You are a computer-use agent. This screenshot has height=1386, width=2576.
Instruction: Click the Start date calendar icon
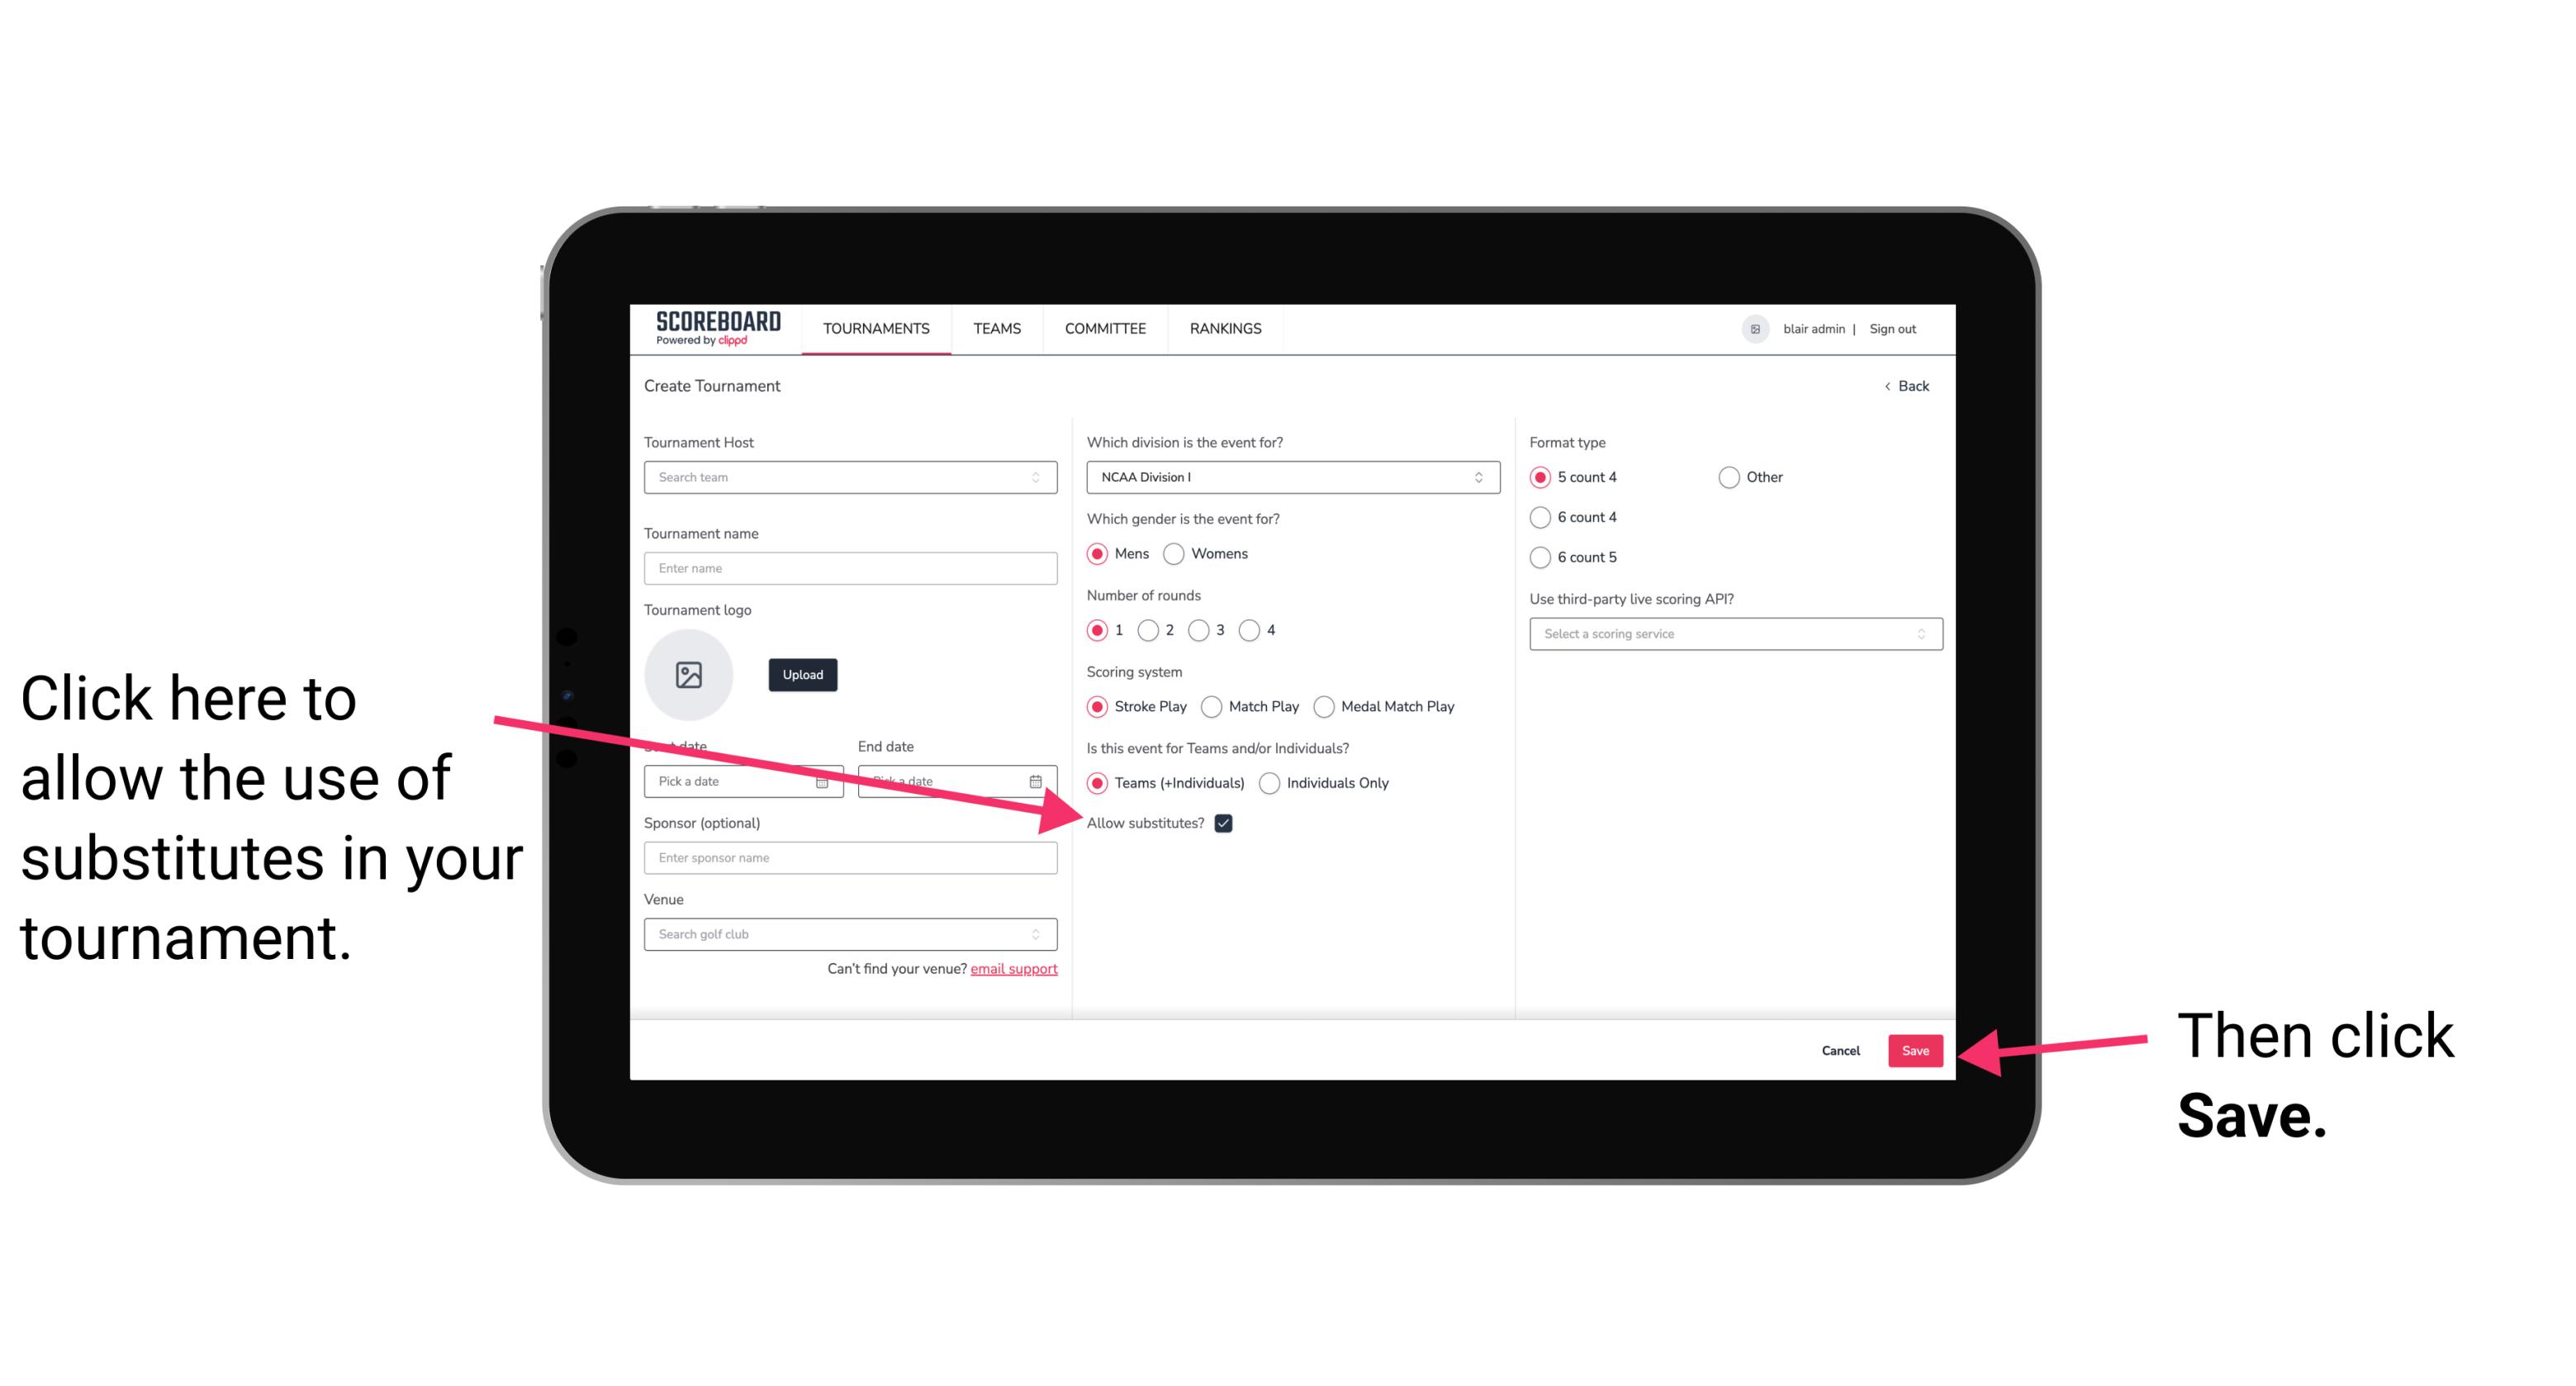pyautogui.click(x=826, y=780)
